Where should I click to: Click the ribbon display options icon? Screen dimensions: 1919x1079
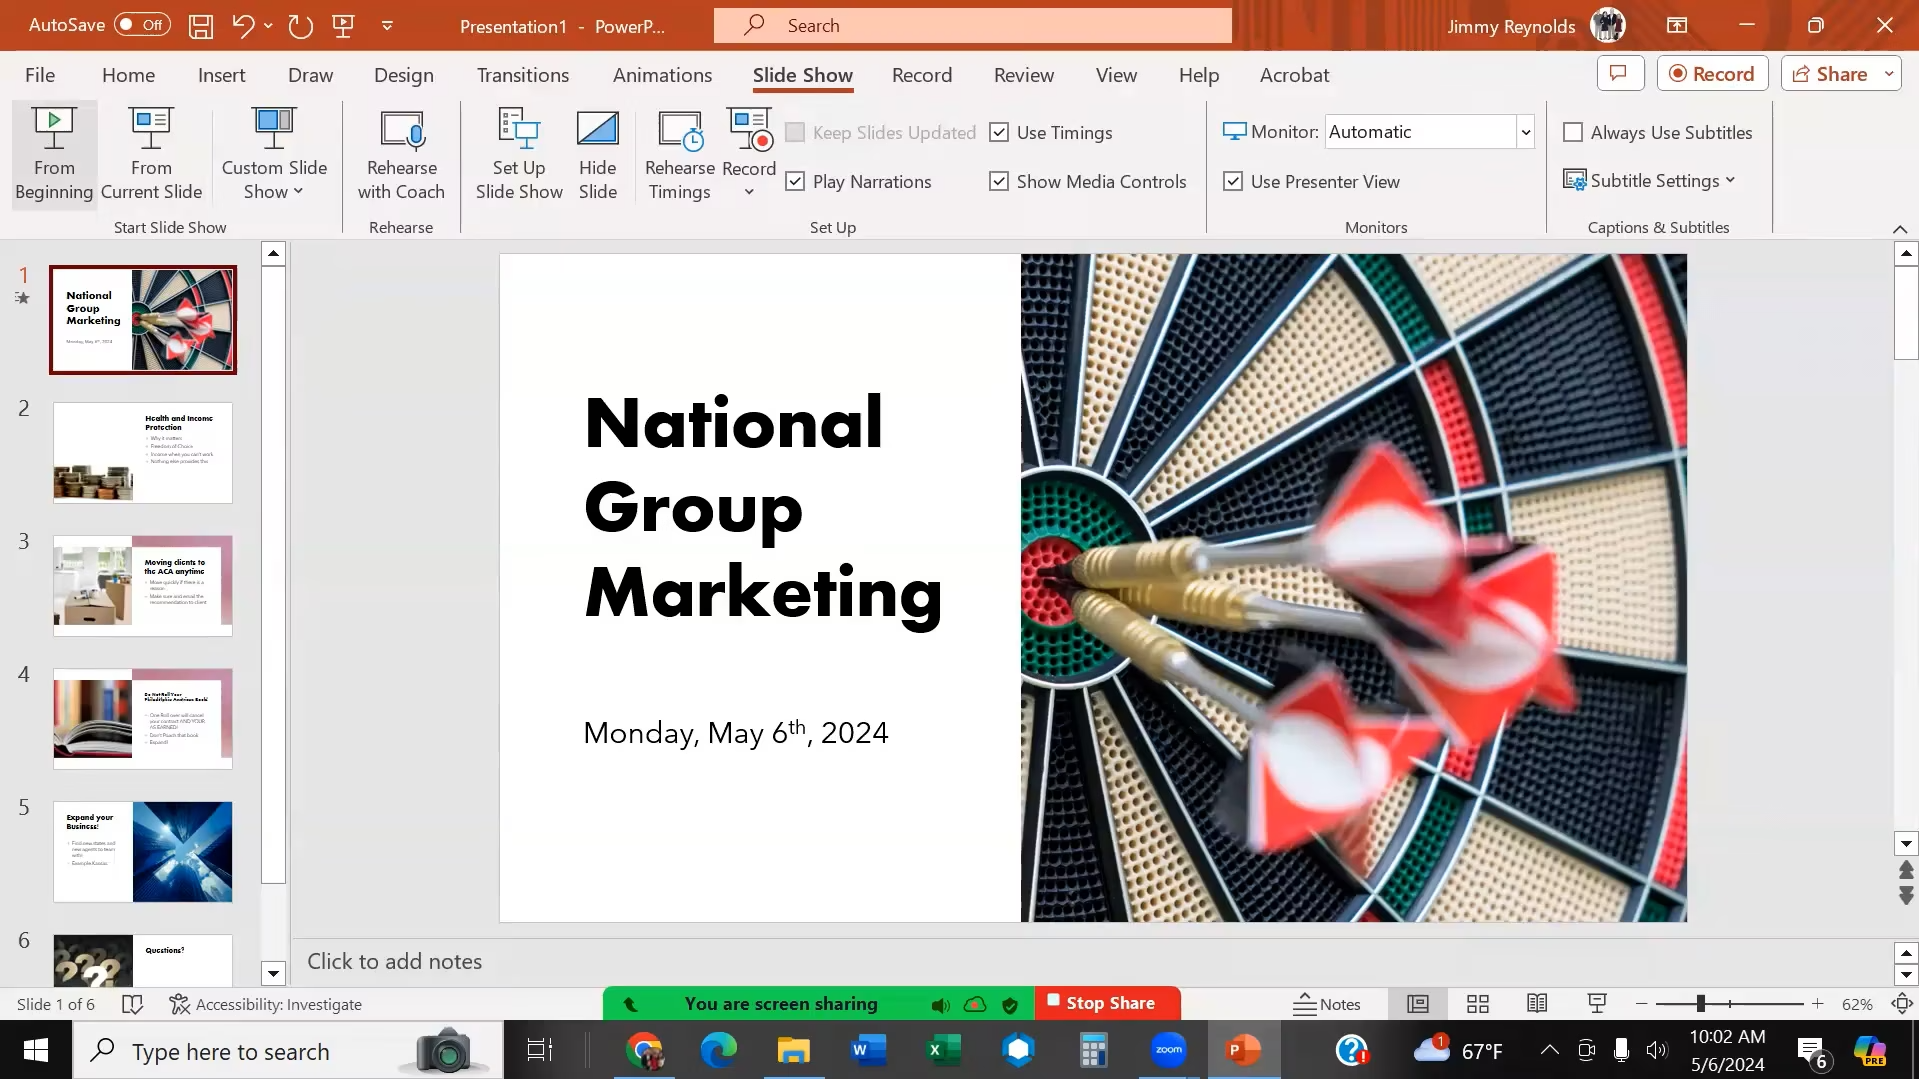click(1677, 26)
